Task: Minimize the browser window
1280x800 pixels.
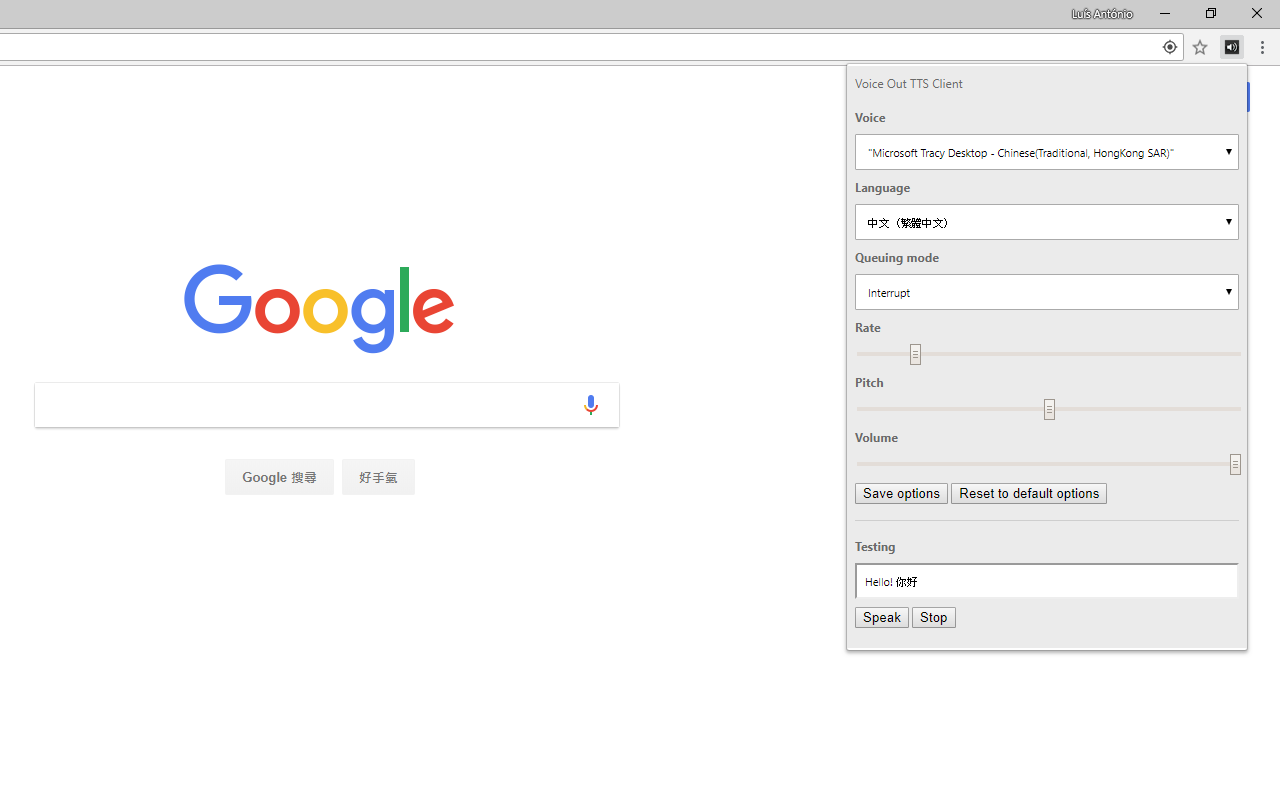Action: [1165, 14]
